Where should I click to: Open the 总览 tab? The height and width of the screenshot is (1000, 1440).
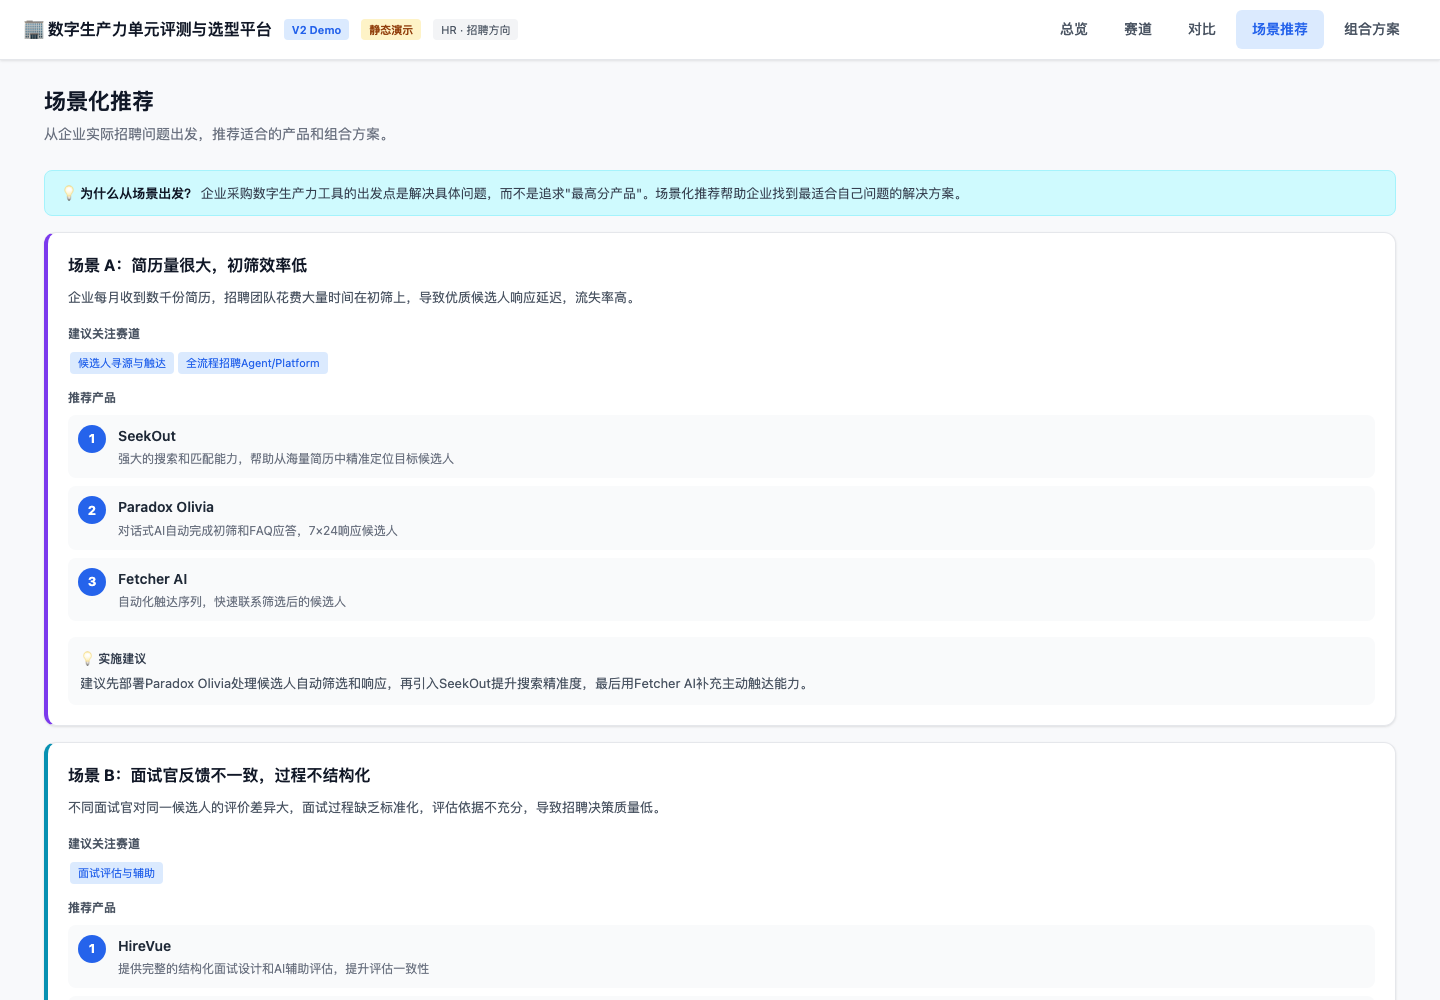(x=1074, y=29)
